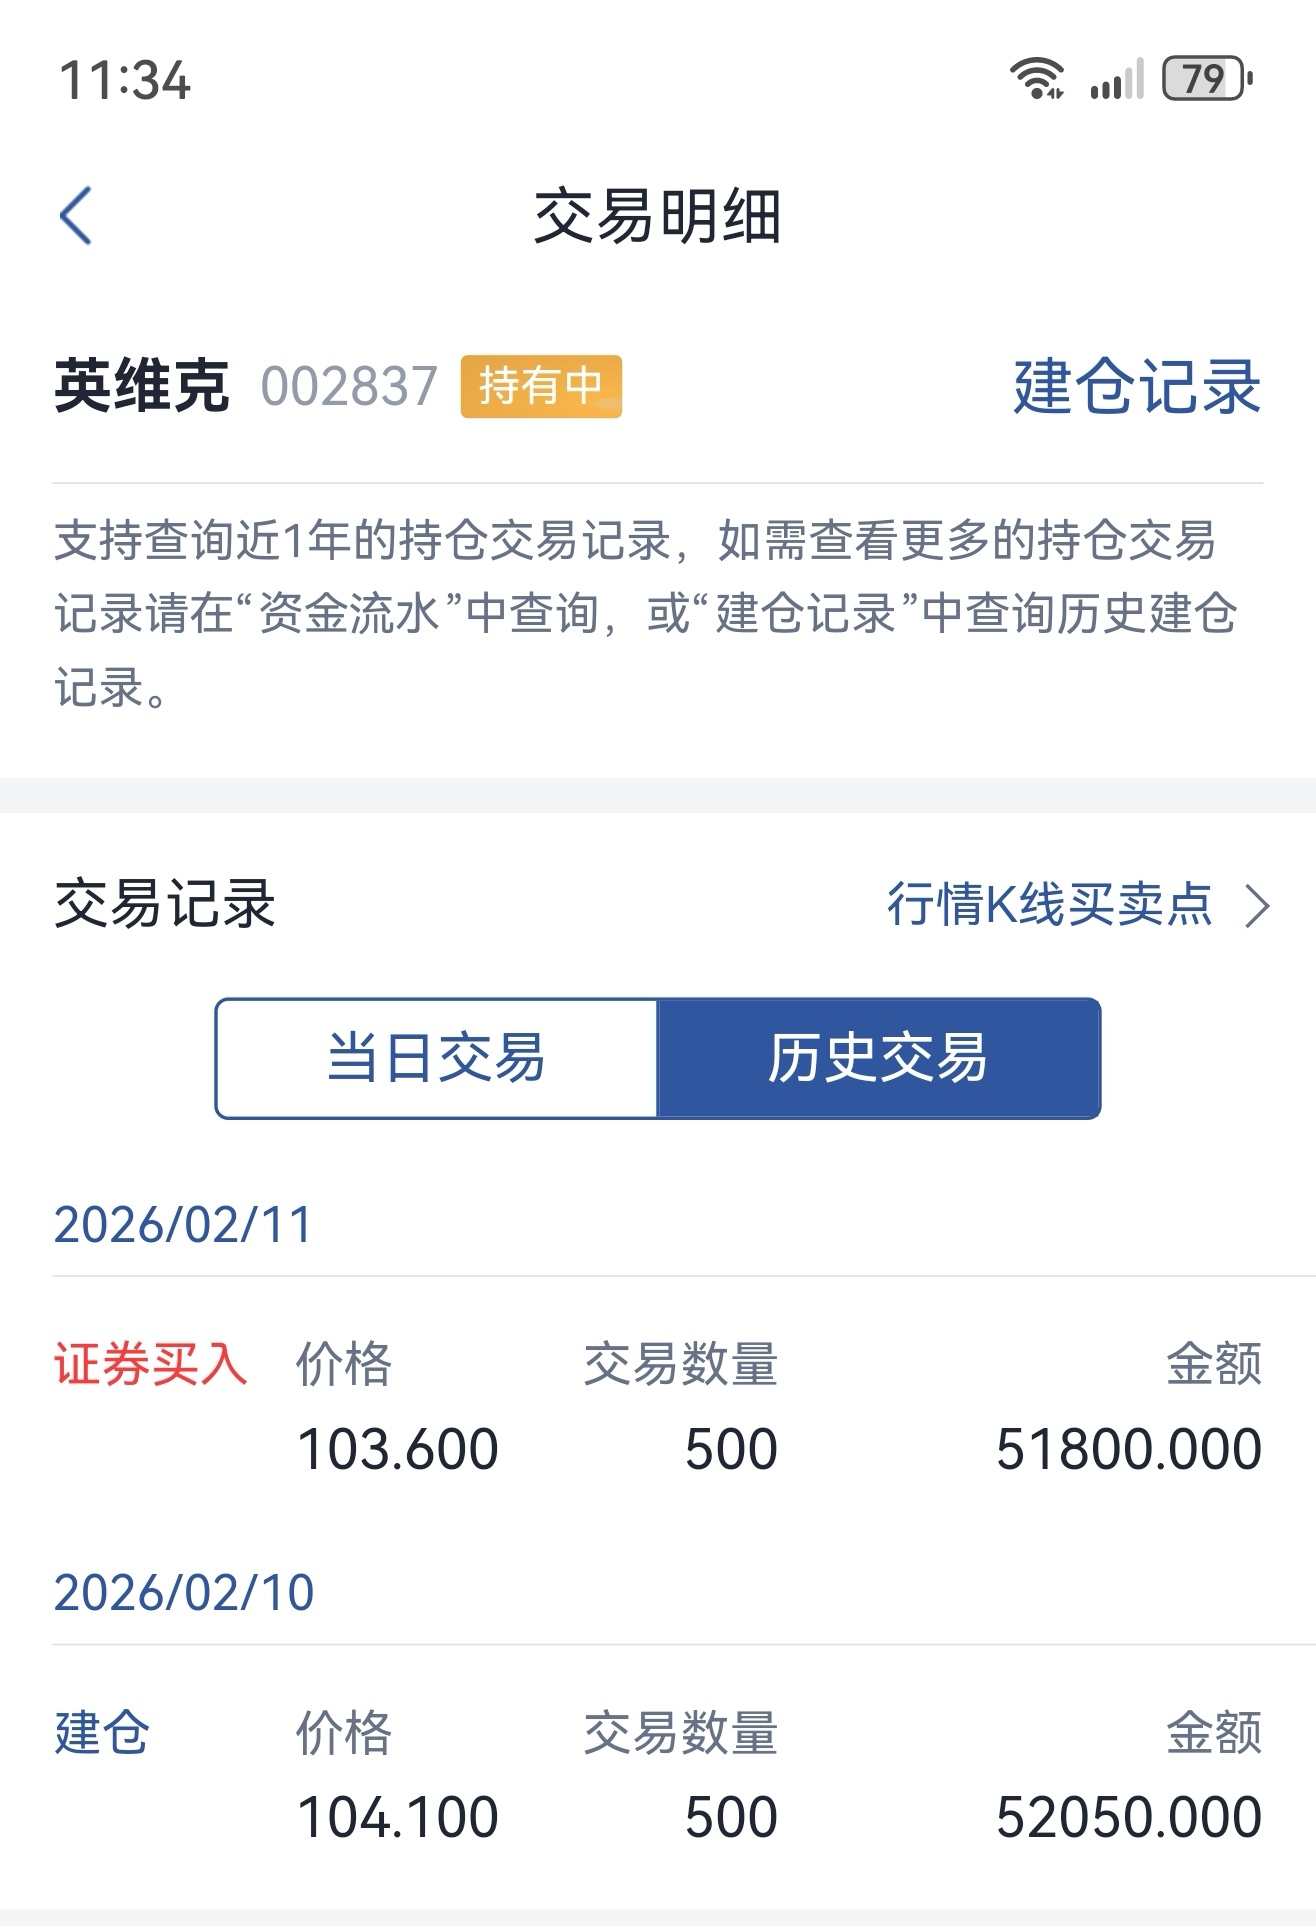Tap the 51800.000 amount value
Viewport: 1316px width, 1926px height.
[1128, 1449]
